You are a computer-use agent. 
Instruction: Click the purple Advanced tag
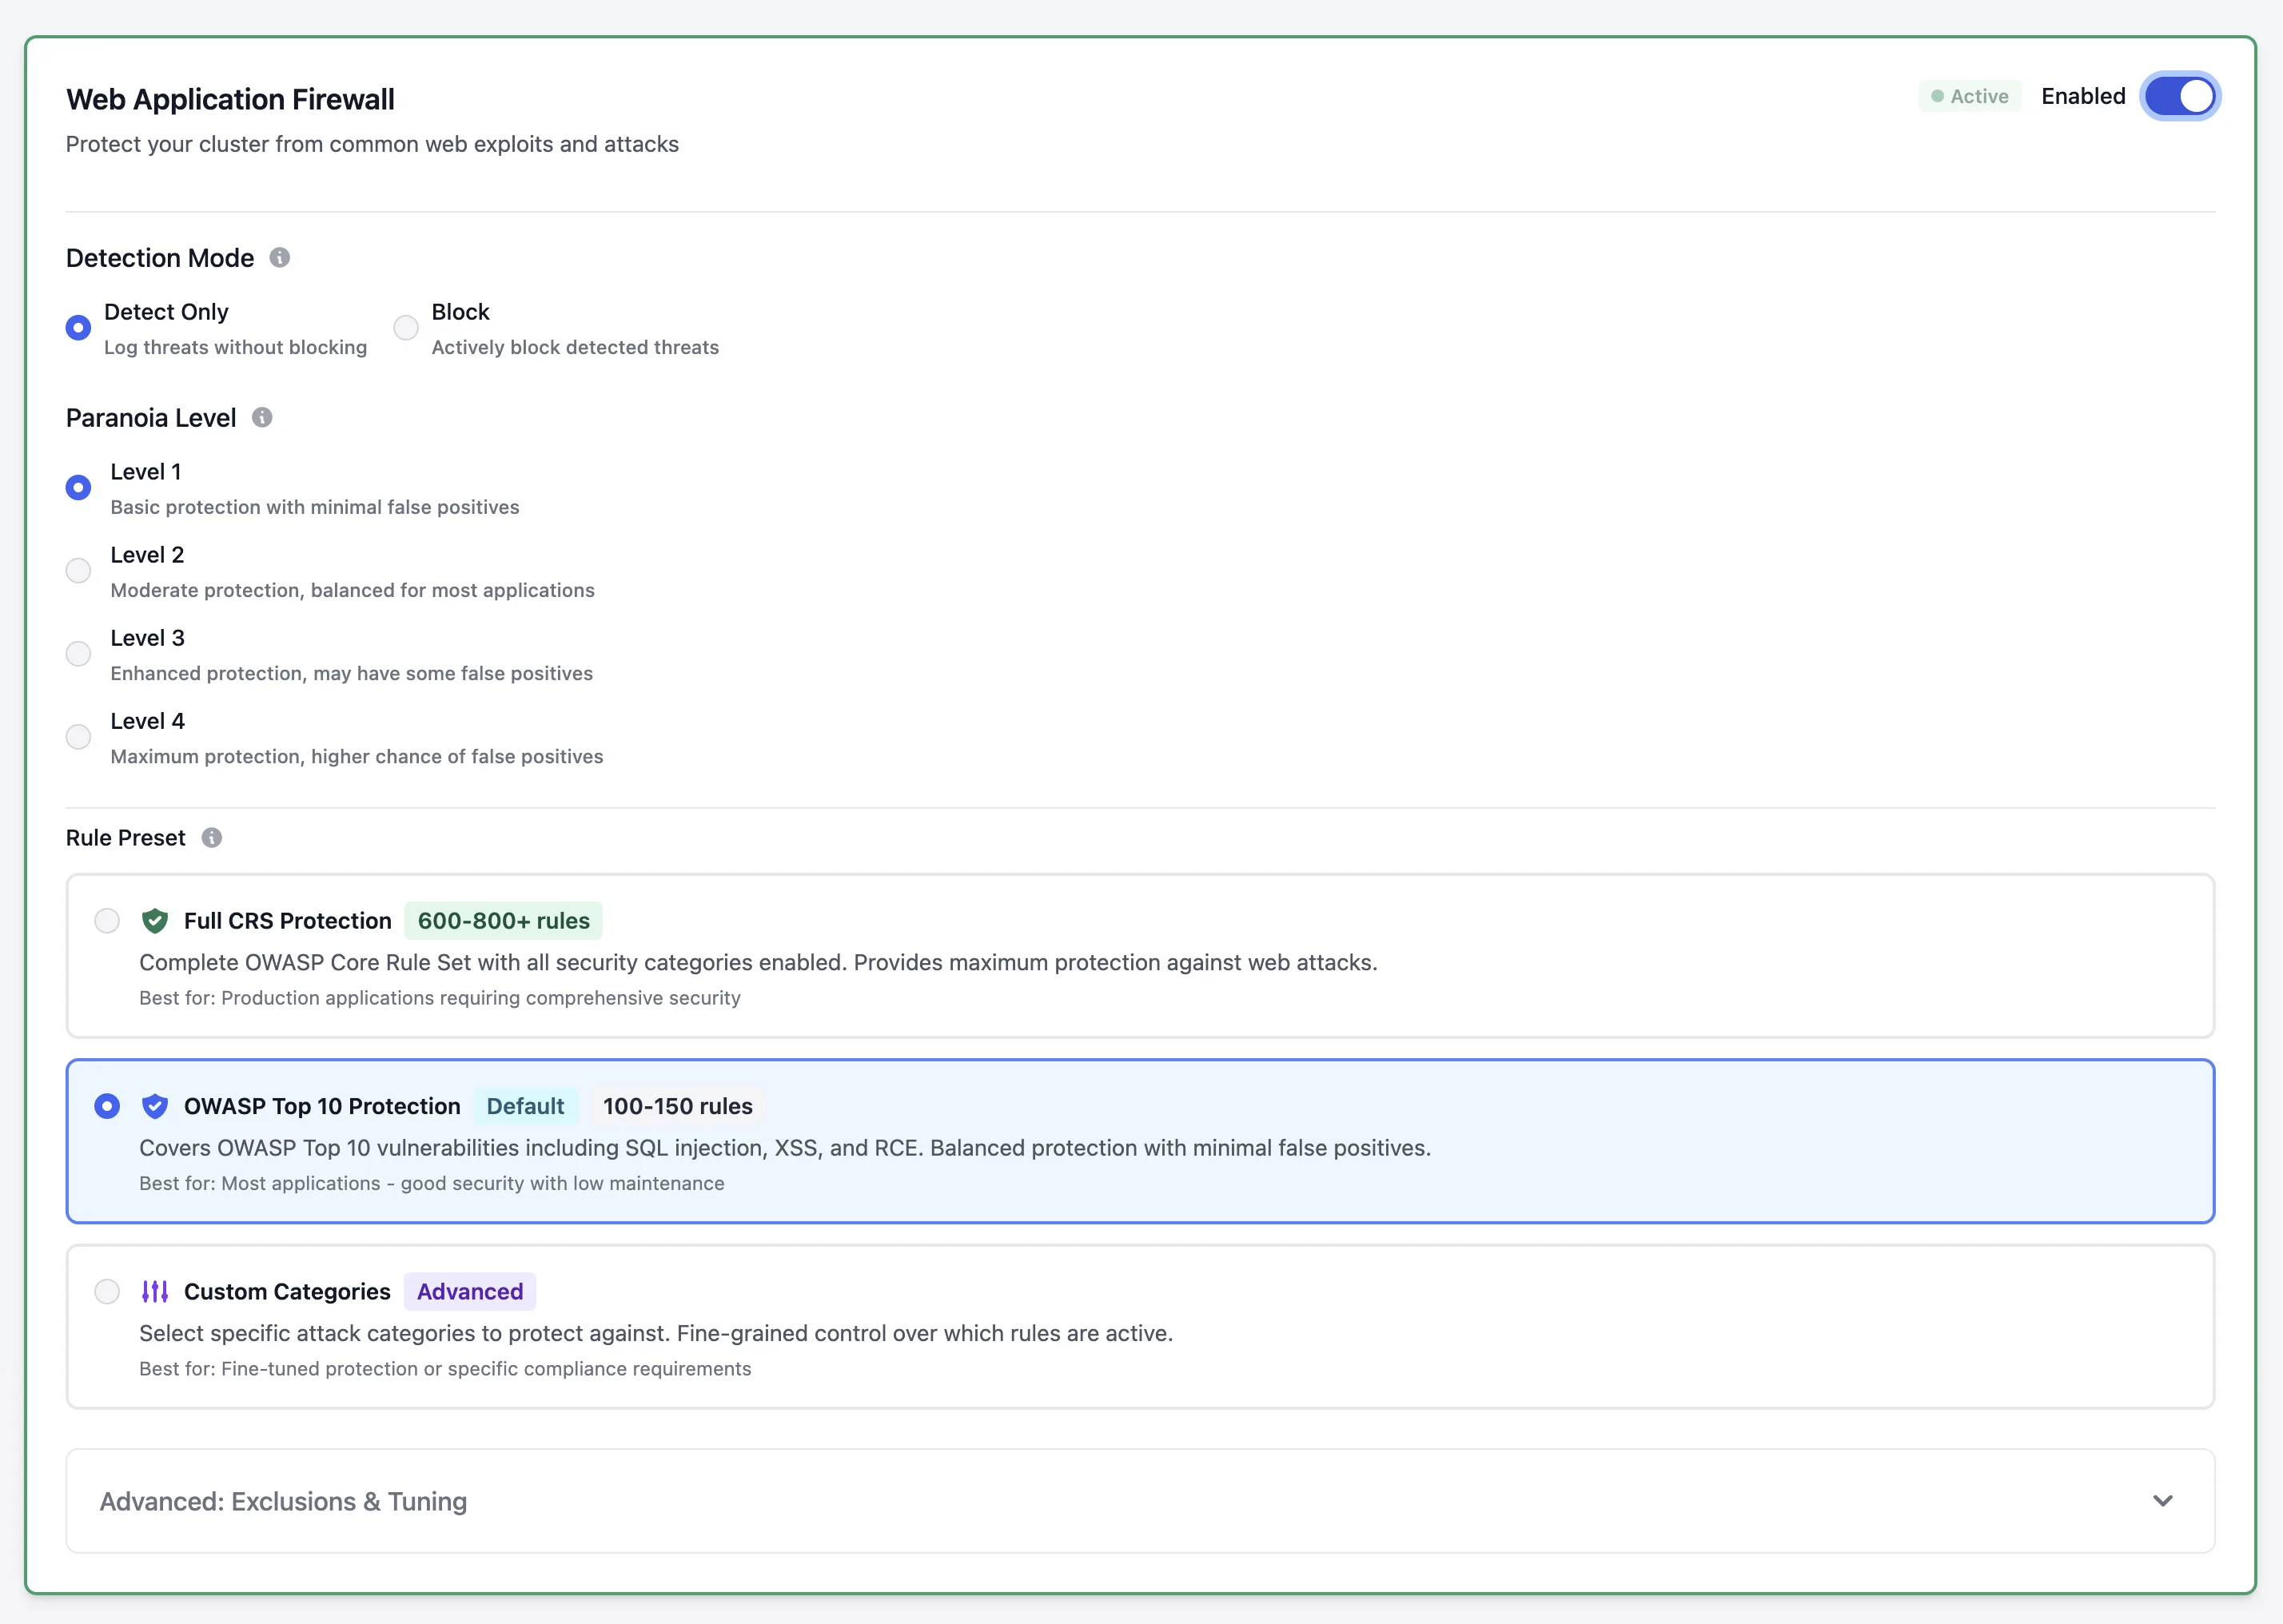(x=470, y=1292)
